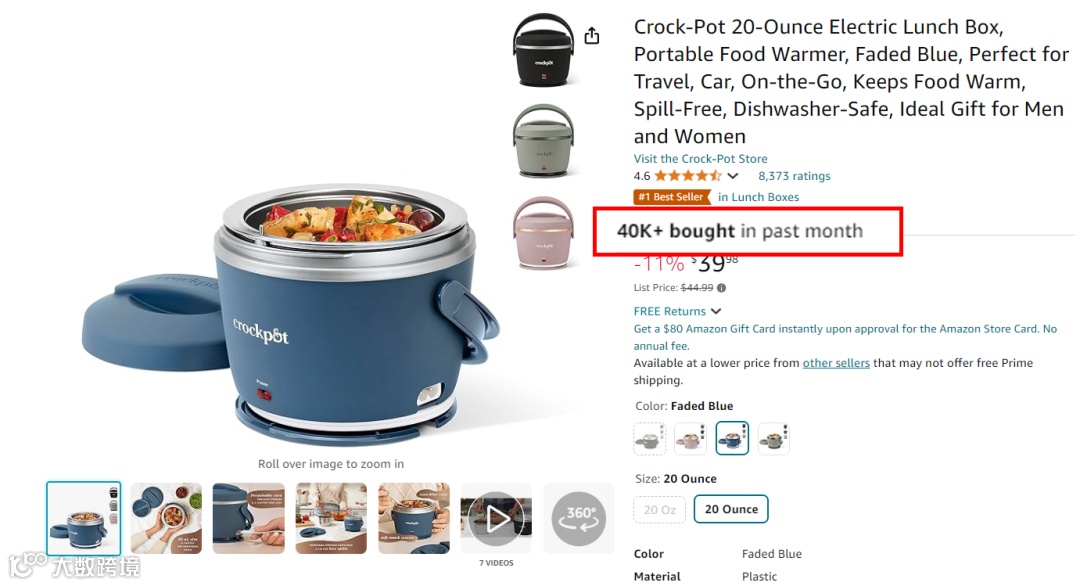1080x586 pixels.
Task: Open the 8,373 ratings link
Action: (x=794, y=176)
